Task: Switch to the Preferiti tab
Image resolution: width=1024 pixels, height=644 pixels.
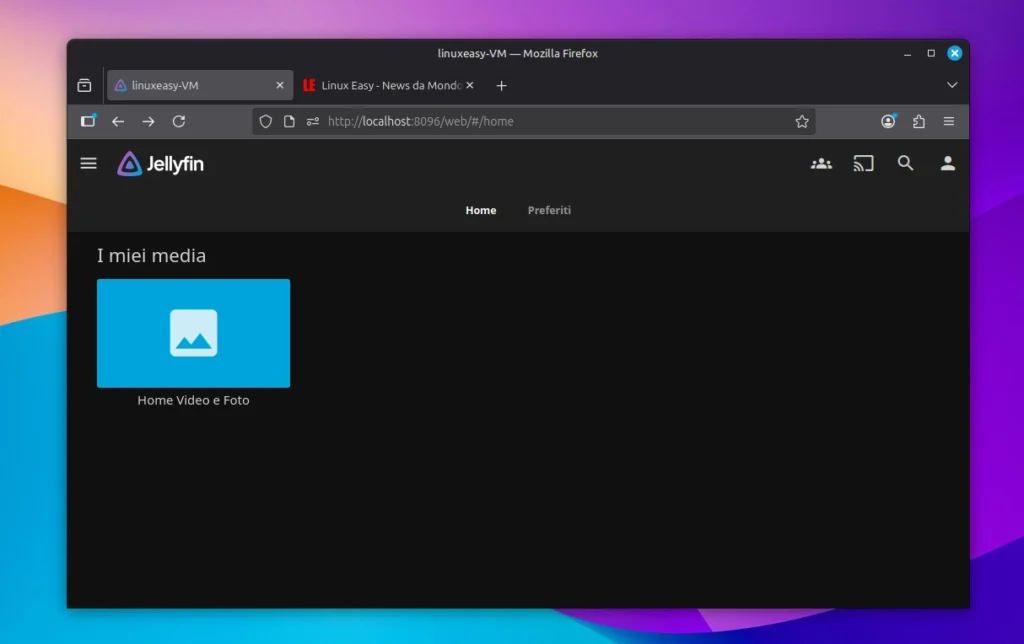Action: click(x=549, y=210)
